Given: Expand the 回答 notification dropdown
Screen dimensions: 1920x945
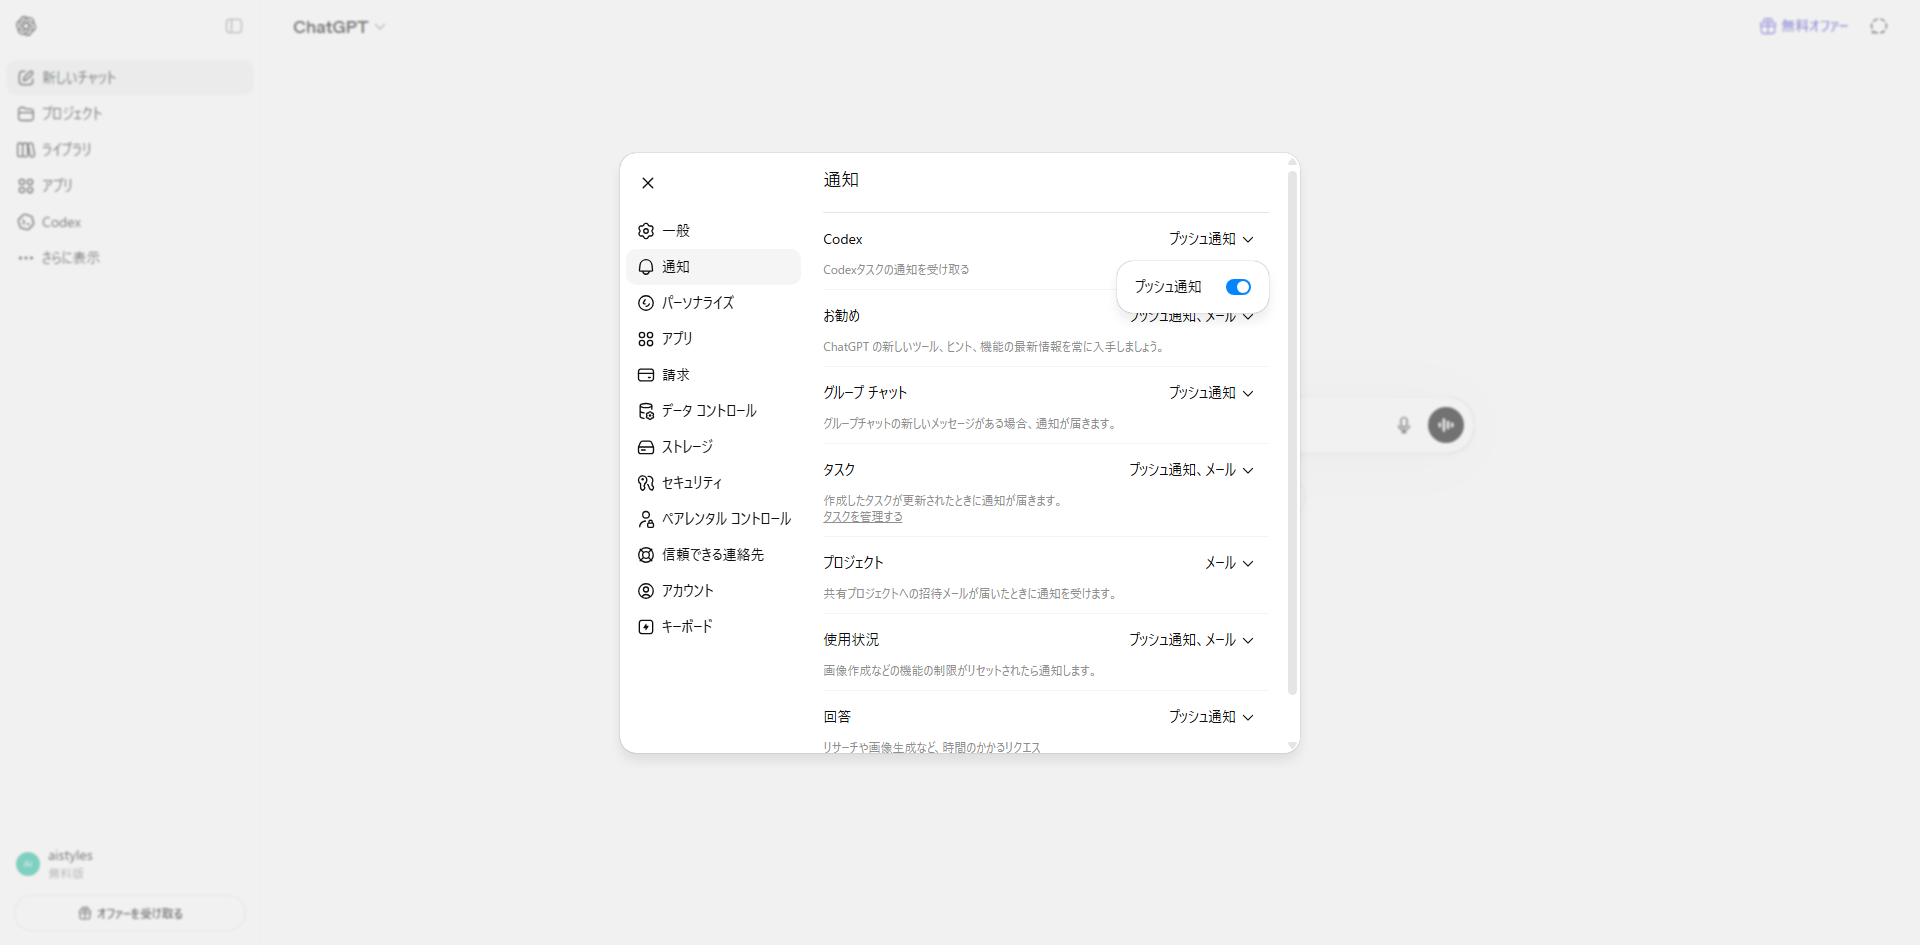Looking at the screenshot, I should pos(1211,717).
